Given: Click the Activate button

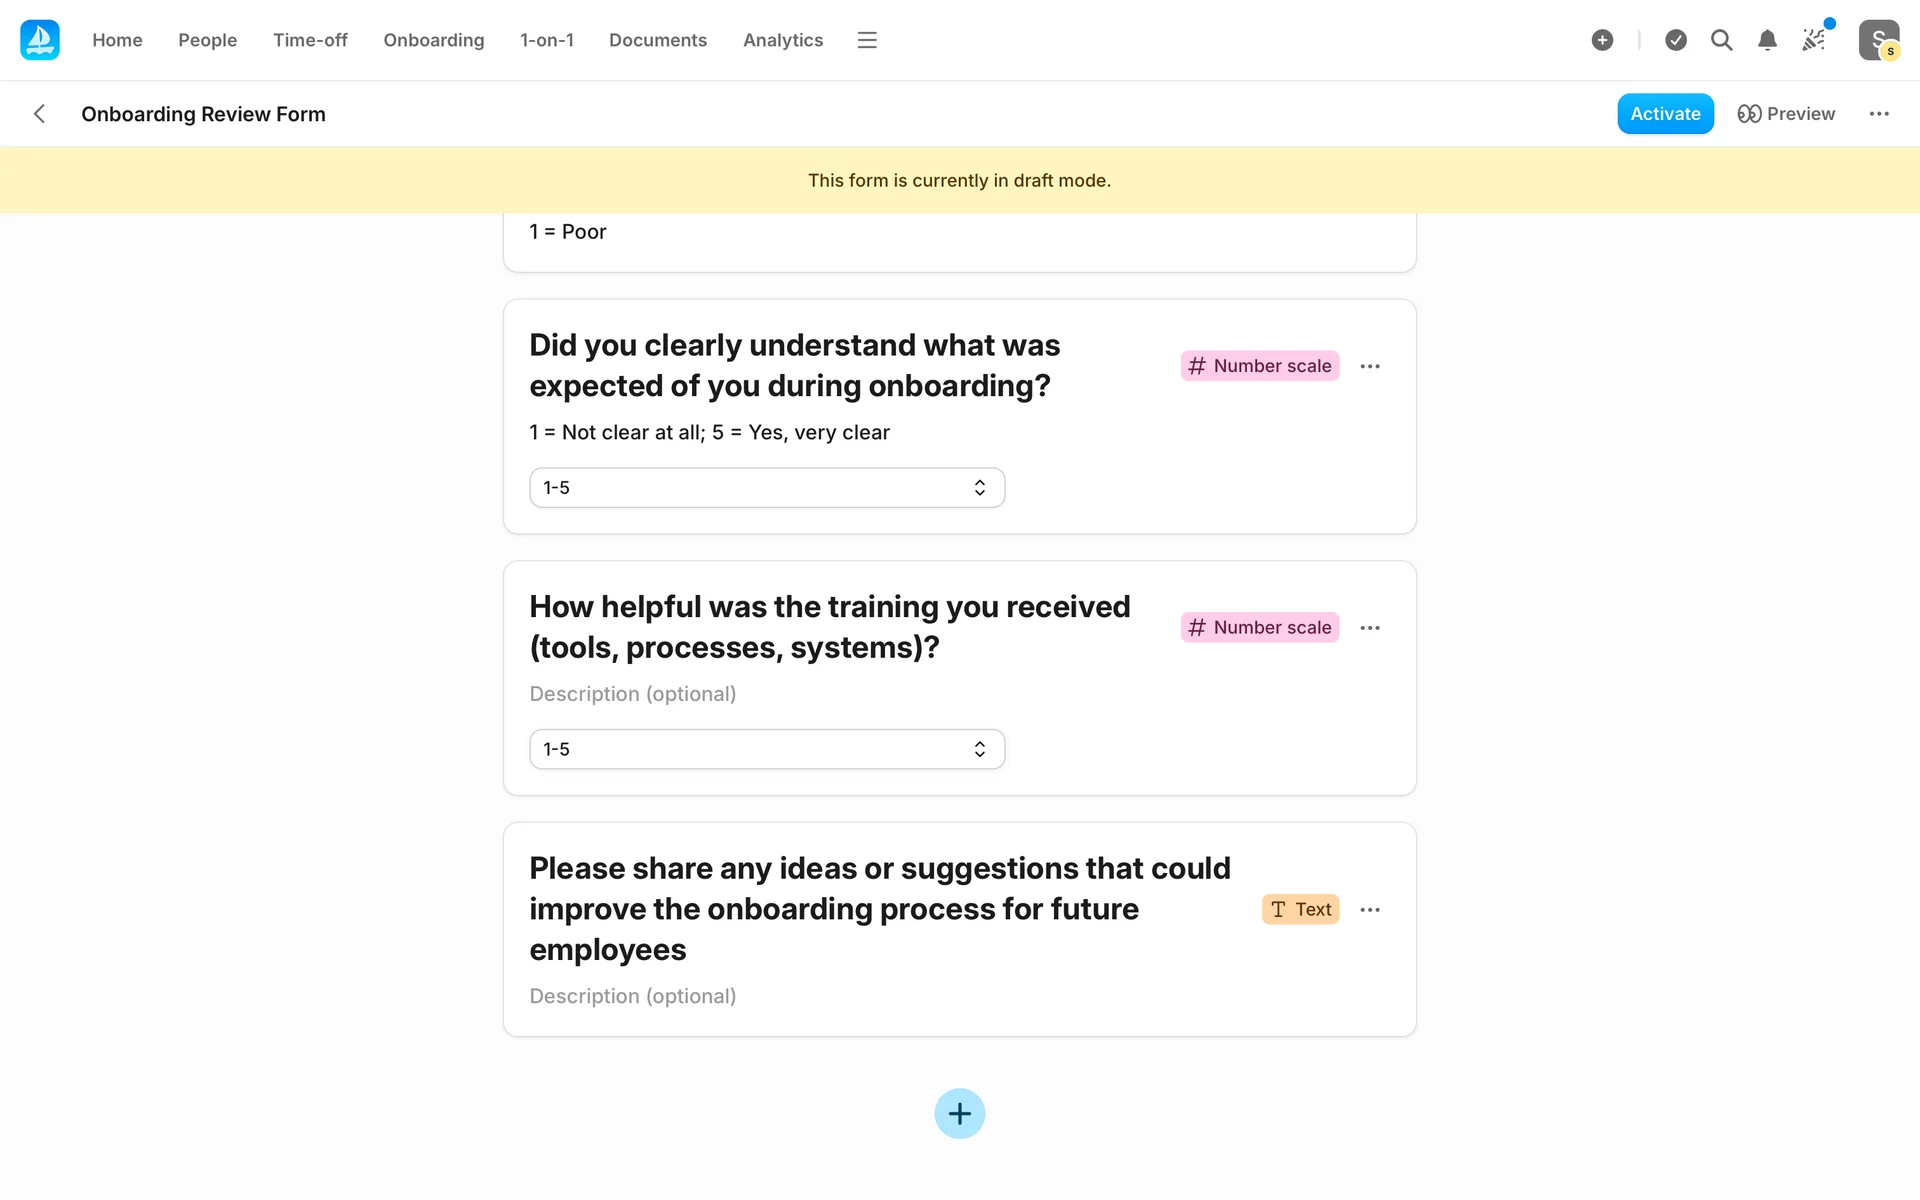Looking at the screenshot, I should (x=1664, y=114).
